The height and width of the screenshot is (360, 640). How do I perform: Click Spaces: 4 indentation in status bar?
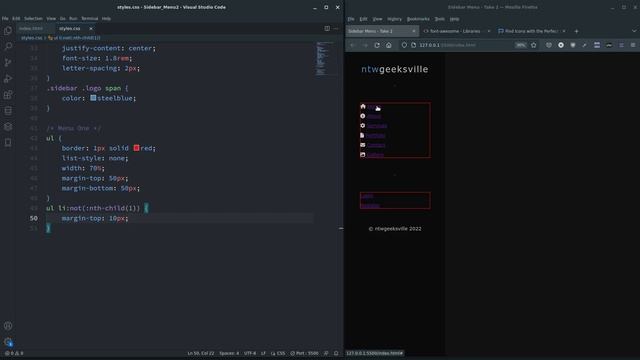(229, 353)
